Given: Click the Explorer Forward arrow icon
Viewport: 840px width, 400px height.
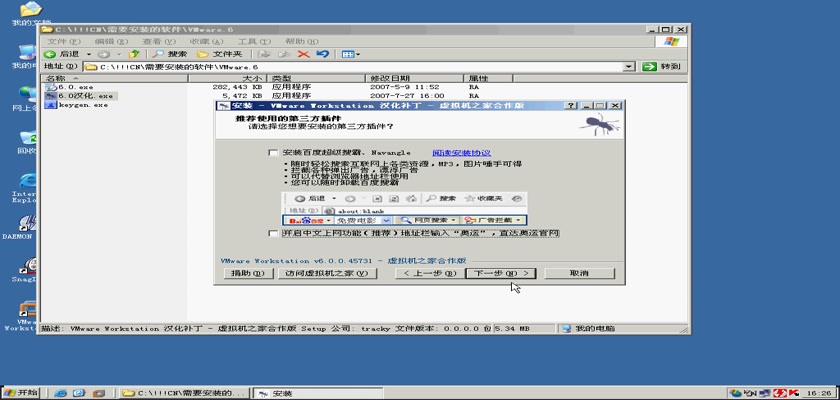Looking at the screenshot, I should coord(104,54).
